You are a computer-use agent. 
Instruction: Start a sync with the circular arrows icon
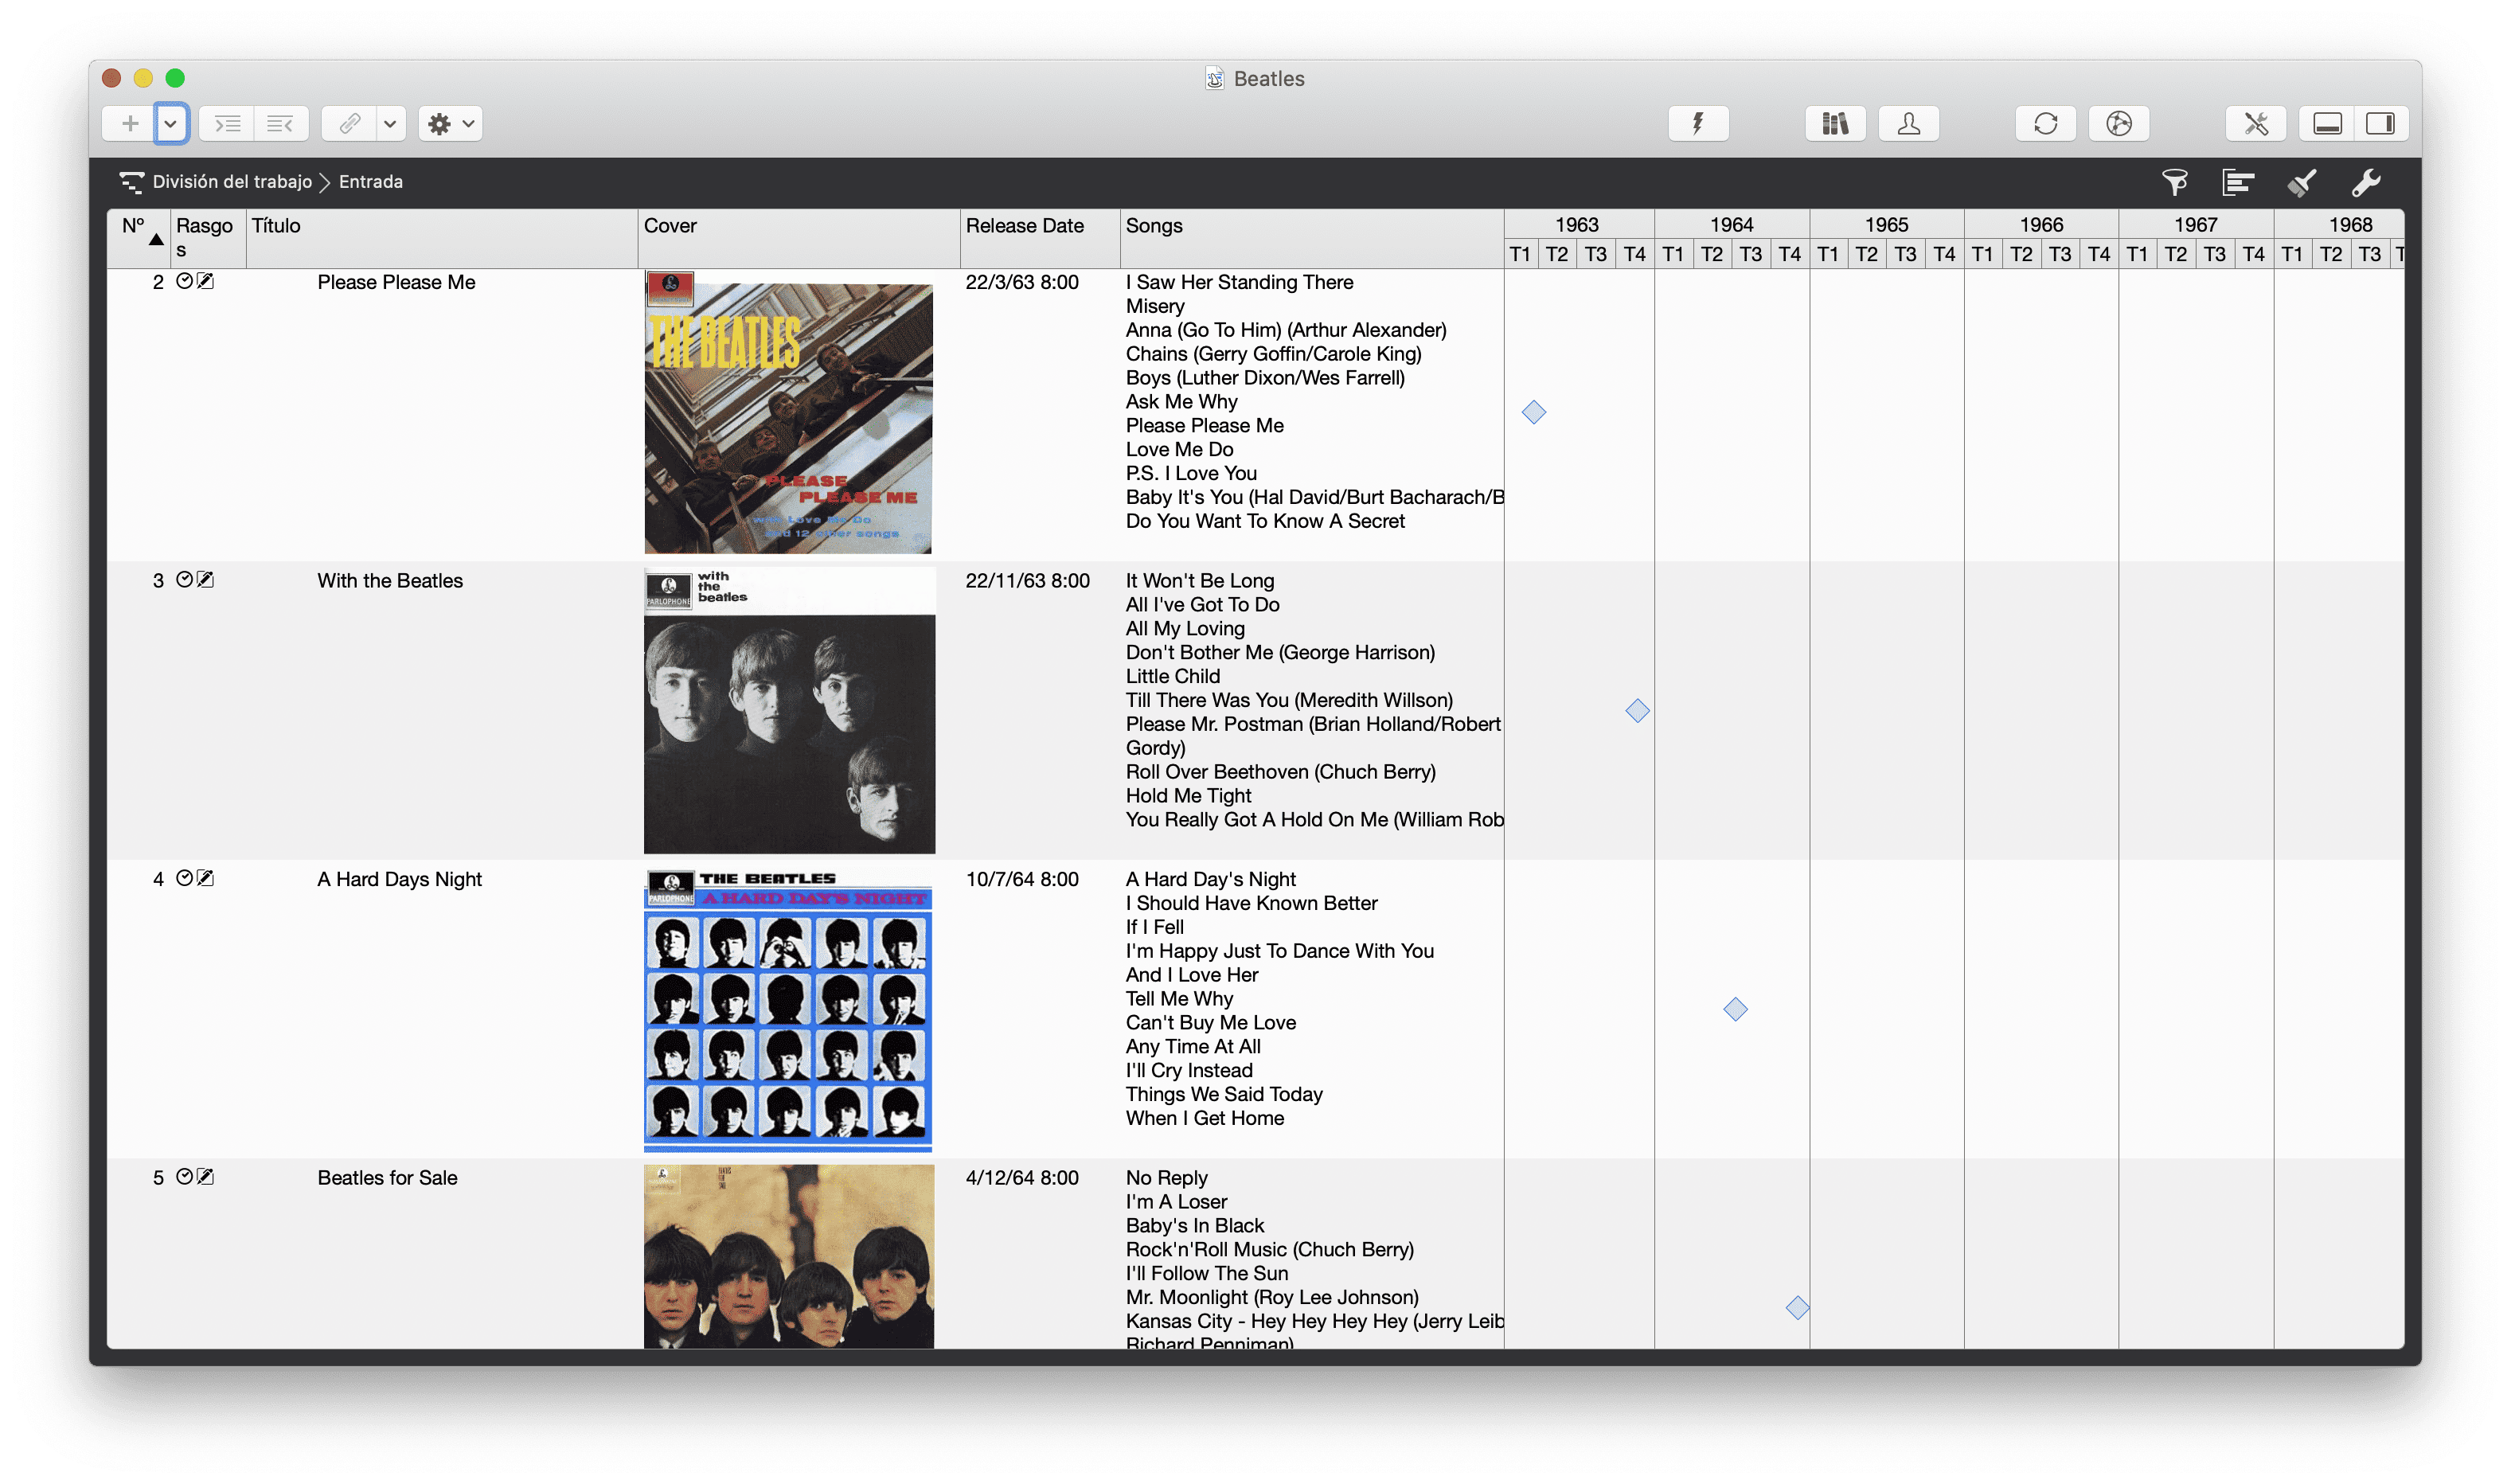(2046, 123)
